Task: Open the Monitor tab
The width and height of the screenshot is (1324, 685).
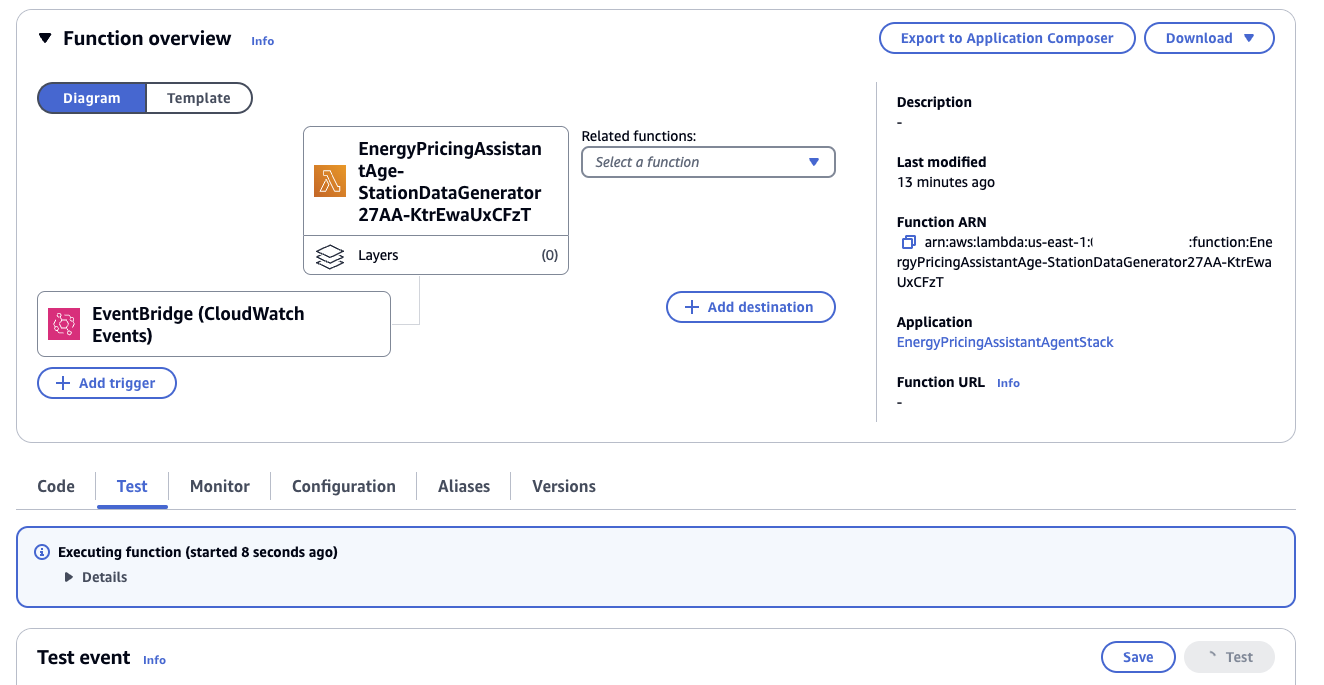Action: point(220,486)
